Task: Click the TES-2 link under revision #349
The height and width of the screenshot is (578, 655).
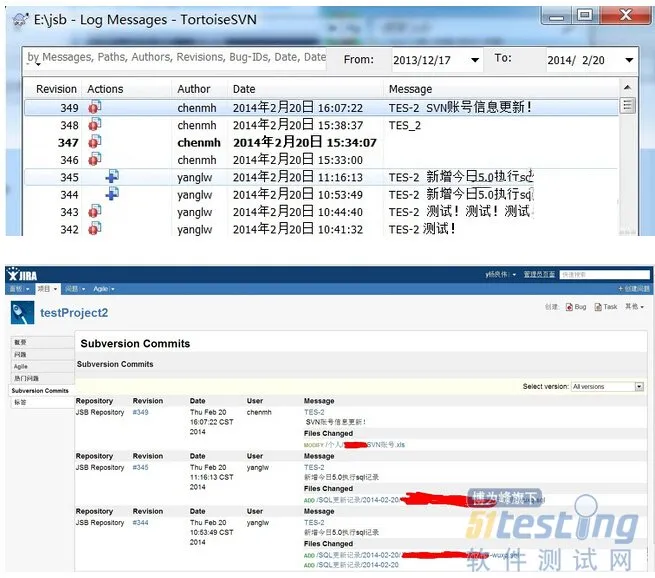Action: pos(314,412)
